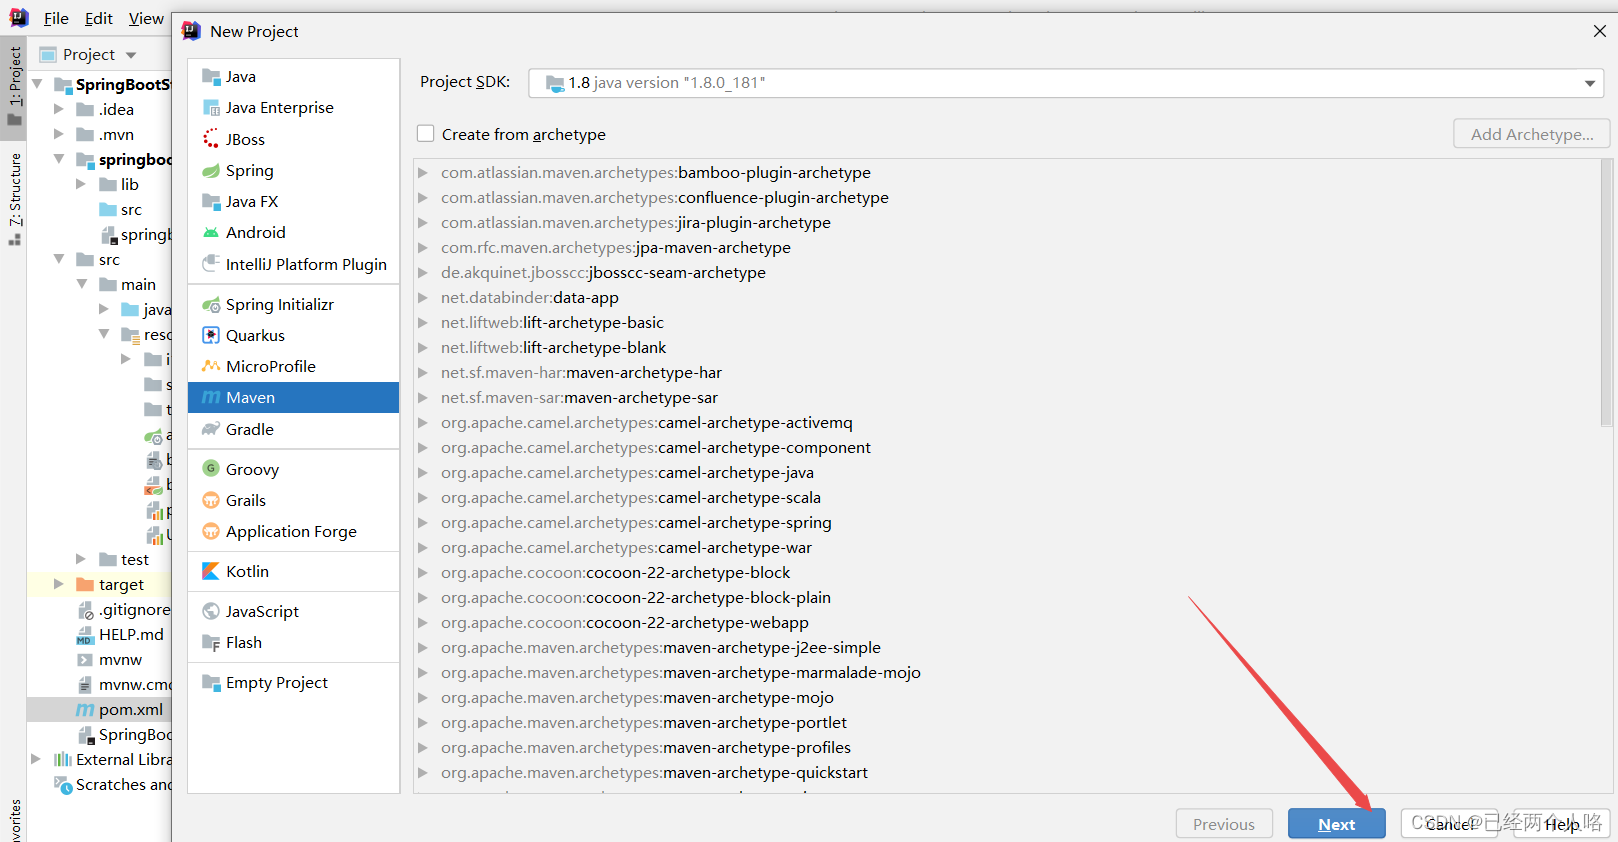Close the New Project dialog
The width and height of the screenshot is (1618, 842).
pyautogui.click(x=1600, y=31)
